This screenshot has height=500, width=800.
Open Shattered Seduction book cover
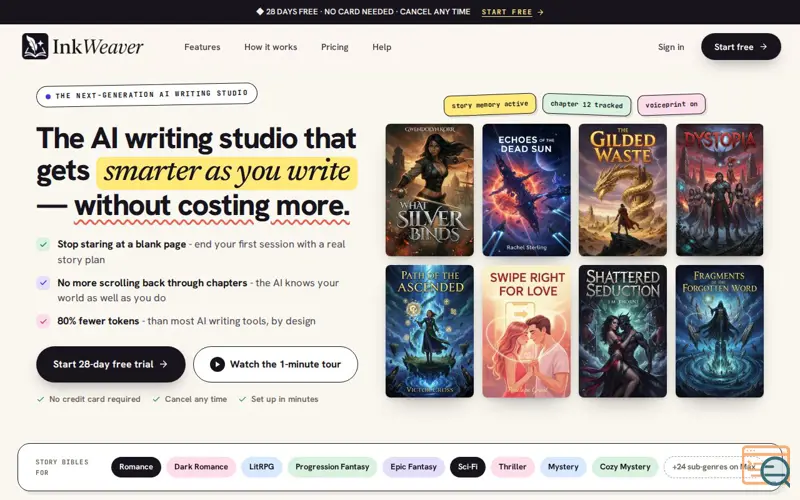point(622,331)
